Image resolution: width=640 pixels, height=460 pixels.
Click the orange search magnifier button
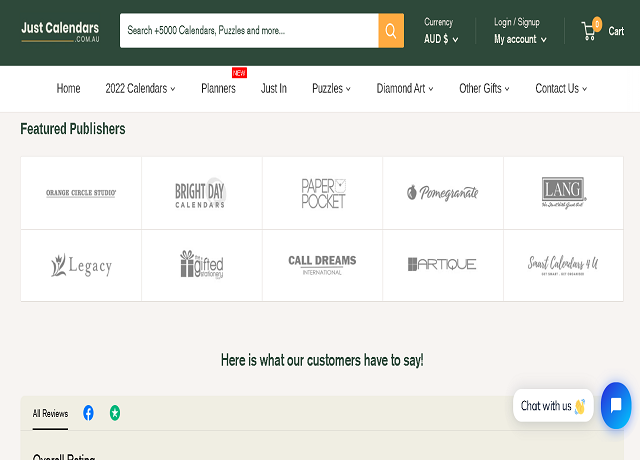pyautogui.click(x=391, y=31)
